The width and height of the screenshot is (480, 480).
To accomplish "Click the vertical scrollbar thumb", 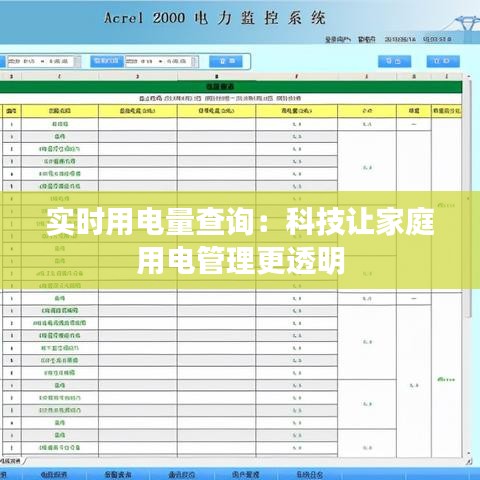I will click(x=468, y=198).
